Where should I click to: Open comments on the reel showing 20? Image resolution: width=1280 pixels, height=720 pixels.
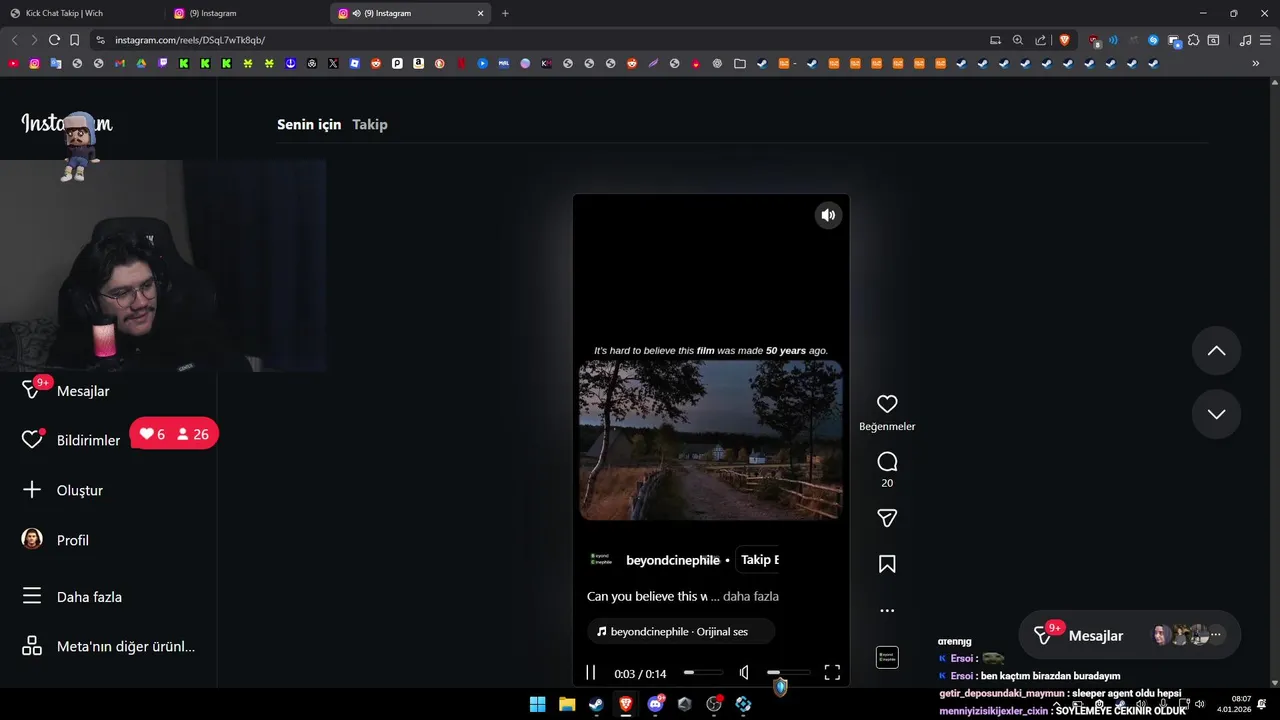pyautogui.click(x=887, y=462)
